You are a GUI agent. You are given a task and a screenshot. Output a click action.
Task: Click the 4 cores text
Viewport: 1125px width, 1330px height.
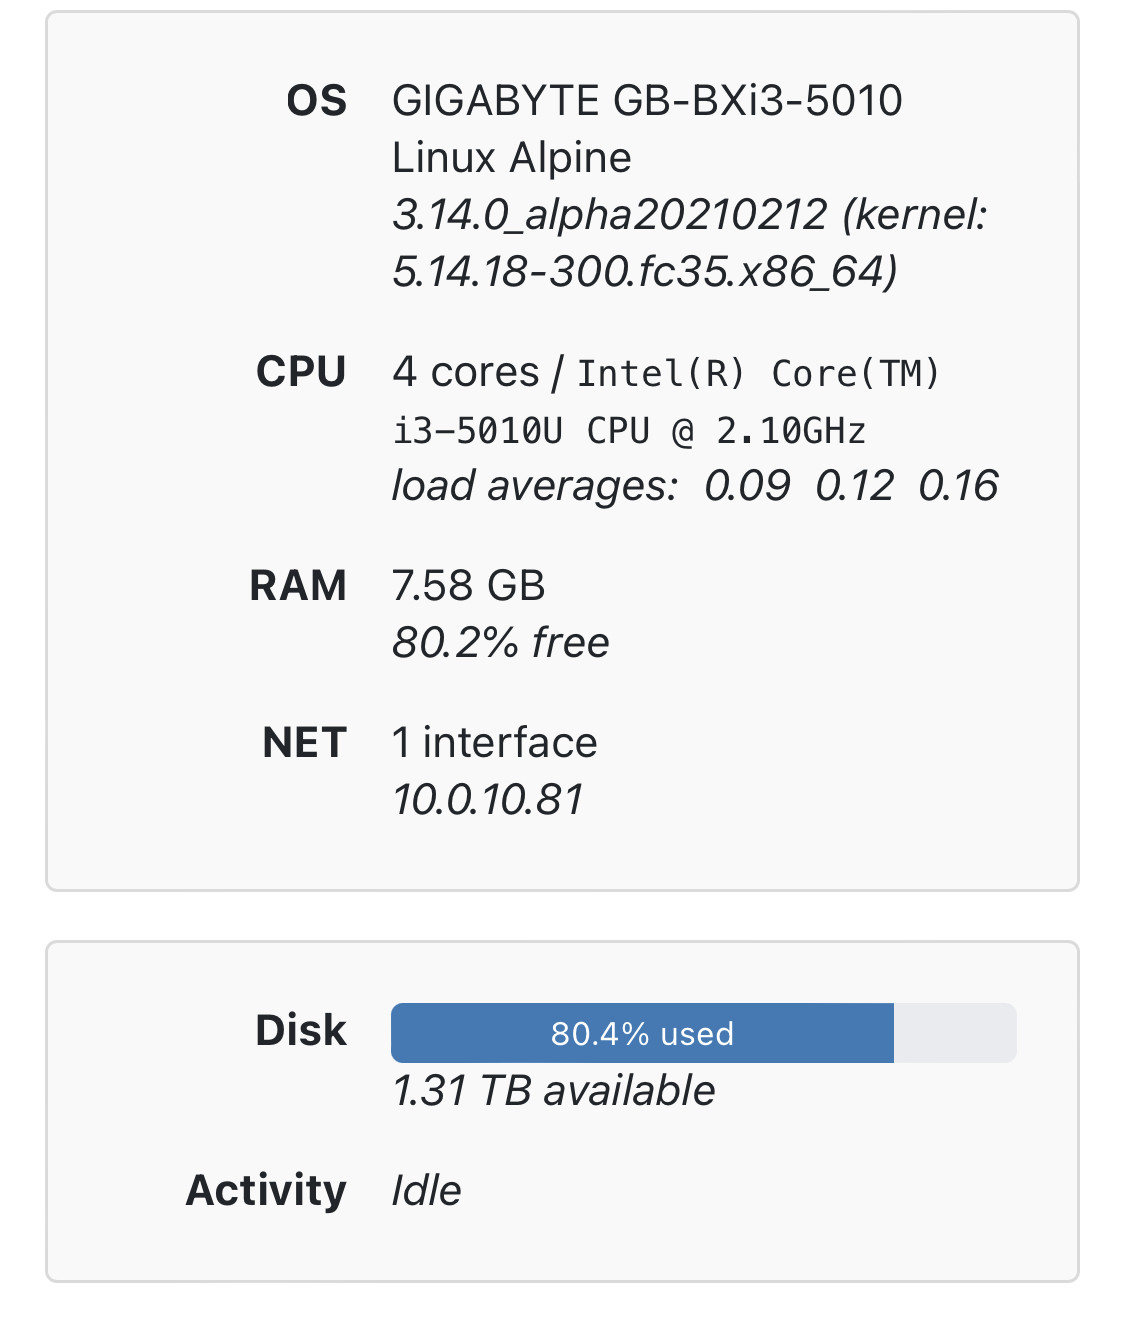[465, 372]
